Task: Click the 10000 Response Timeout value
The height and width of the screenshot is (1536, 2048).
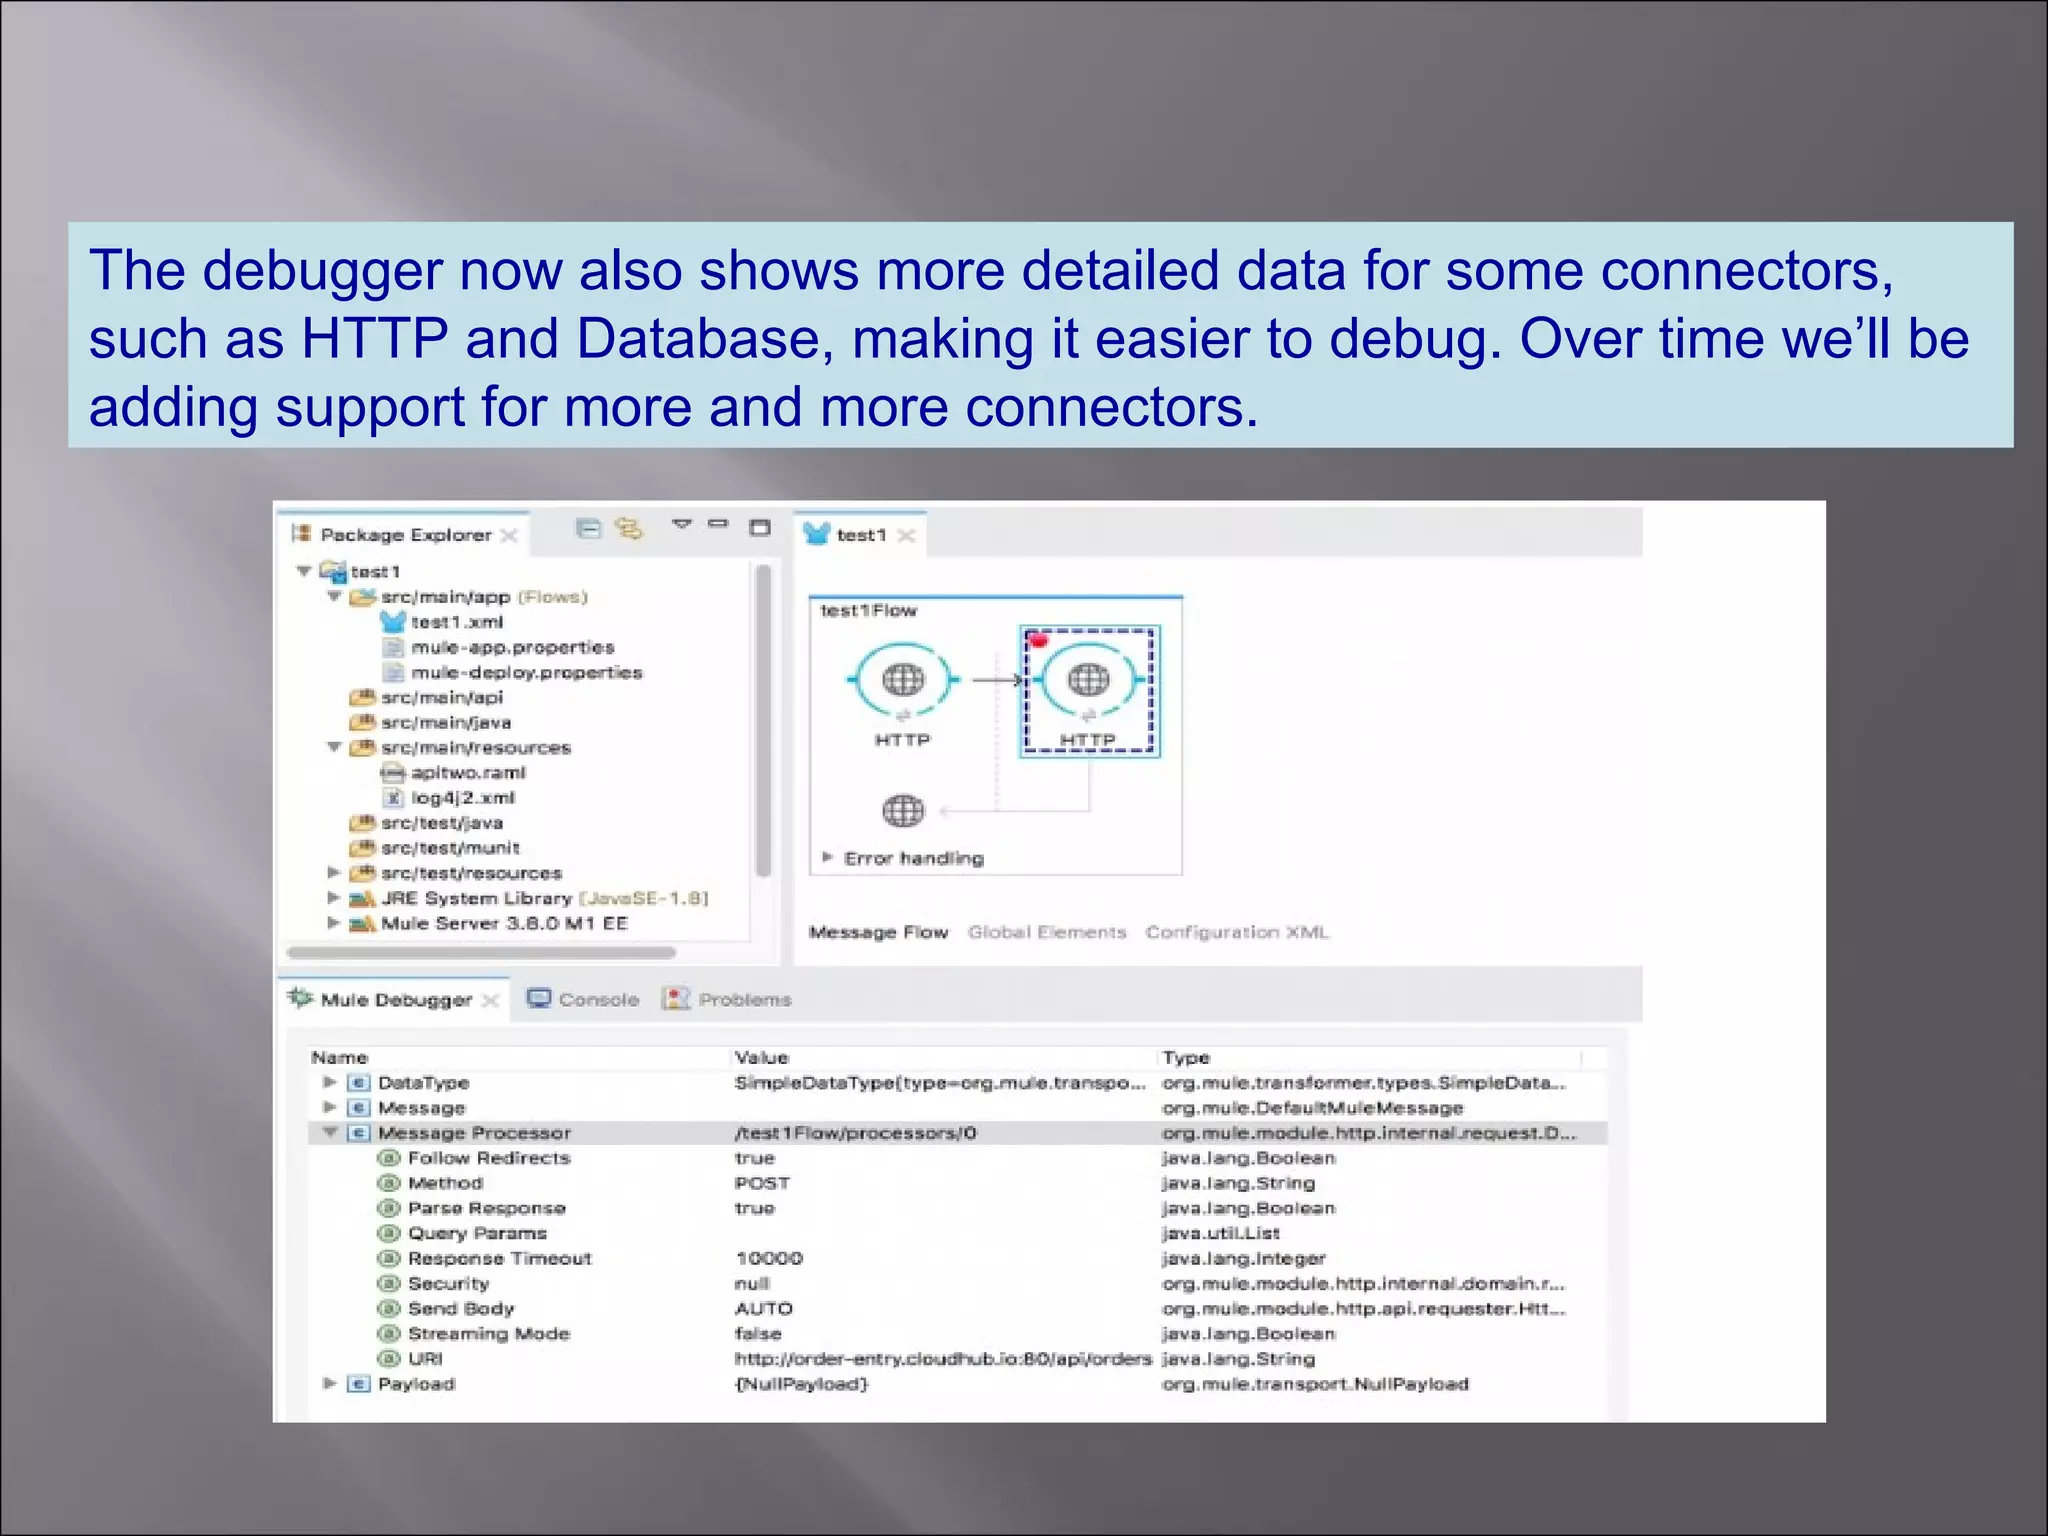Action: 769,1258
